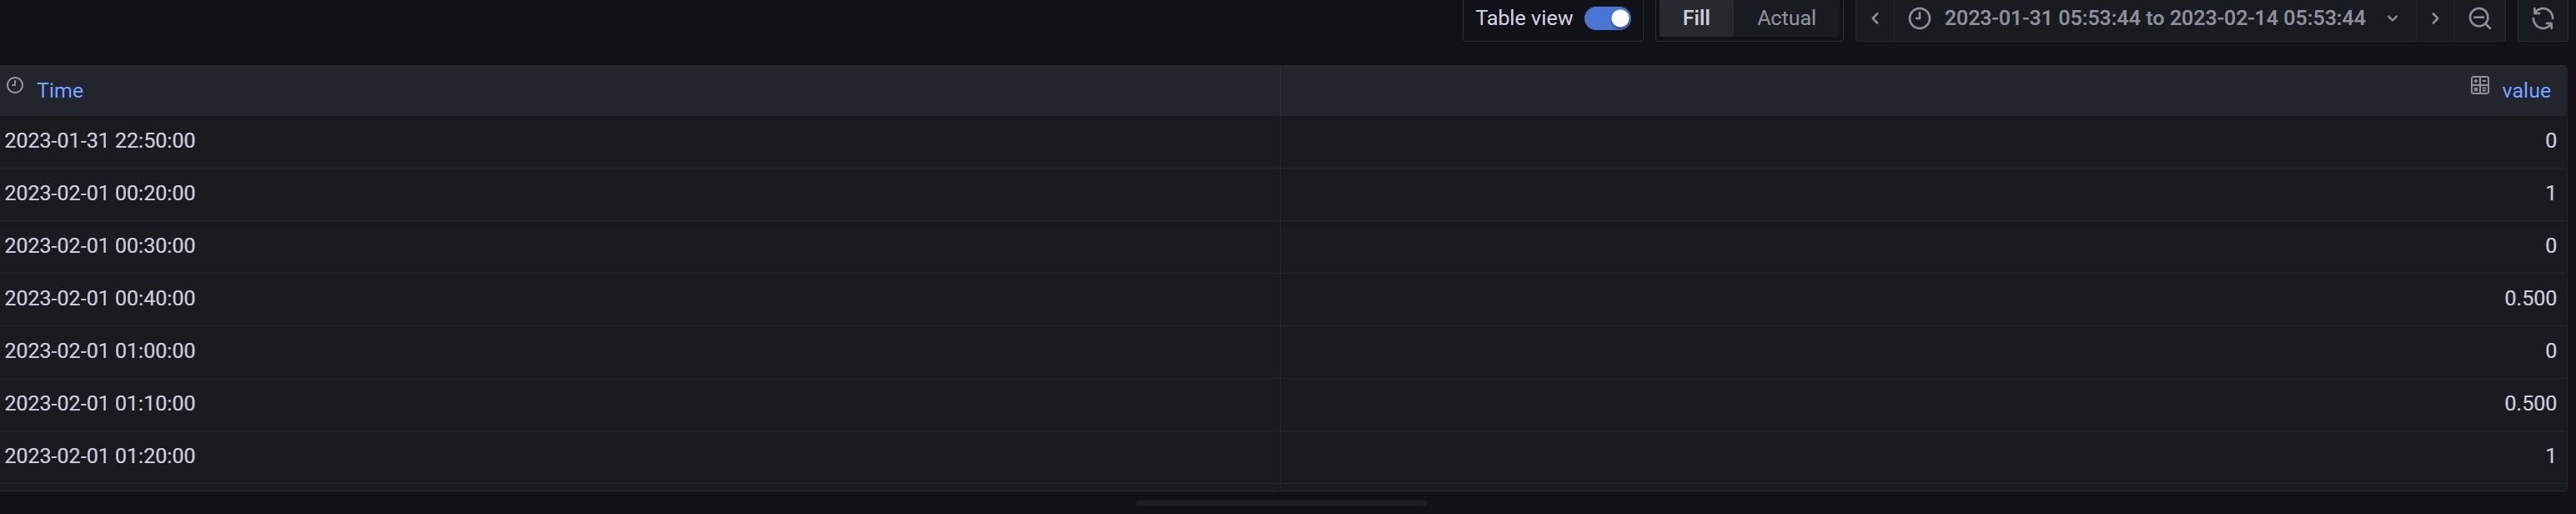Turn off the Table view switch
The width and height of the screenshot is (2576, 514).
tap(1607, 19)
